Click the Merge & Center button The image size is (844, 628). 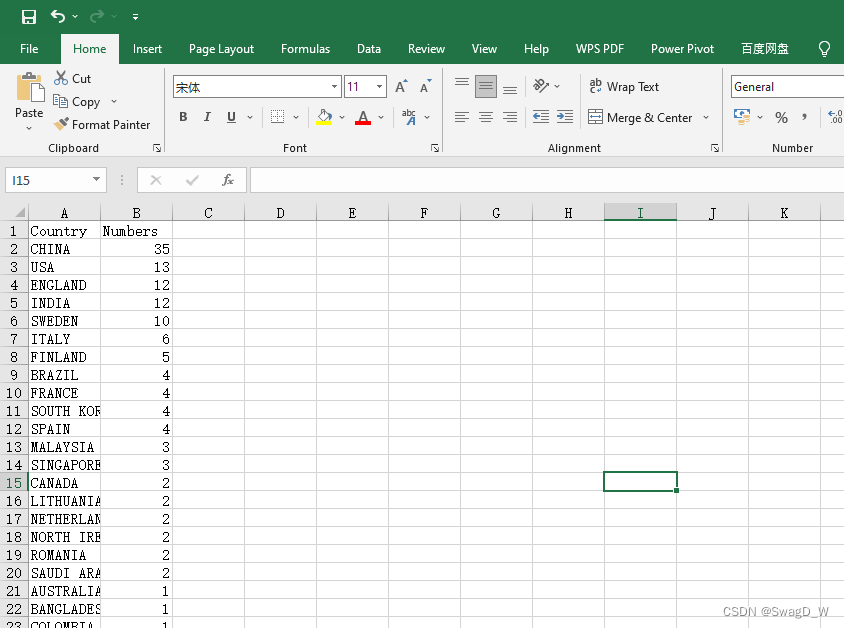point(640,117)
